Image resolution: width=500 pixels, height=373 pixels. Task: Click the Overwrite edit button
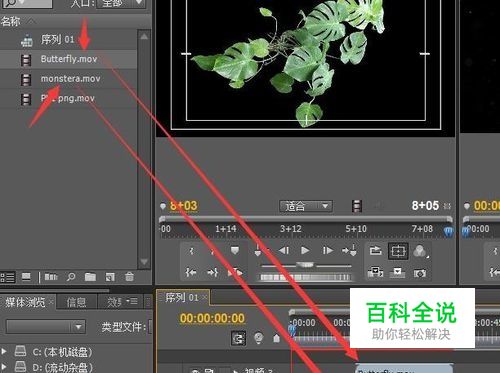[x=398, y=272]
